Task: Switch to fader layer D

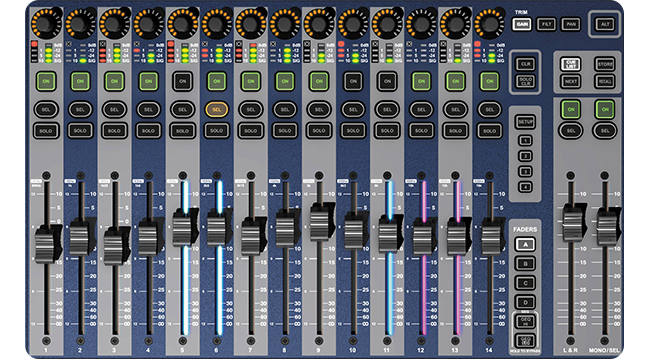Action: tap(525, 302)
